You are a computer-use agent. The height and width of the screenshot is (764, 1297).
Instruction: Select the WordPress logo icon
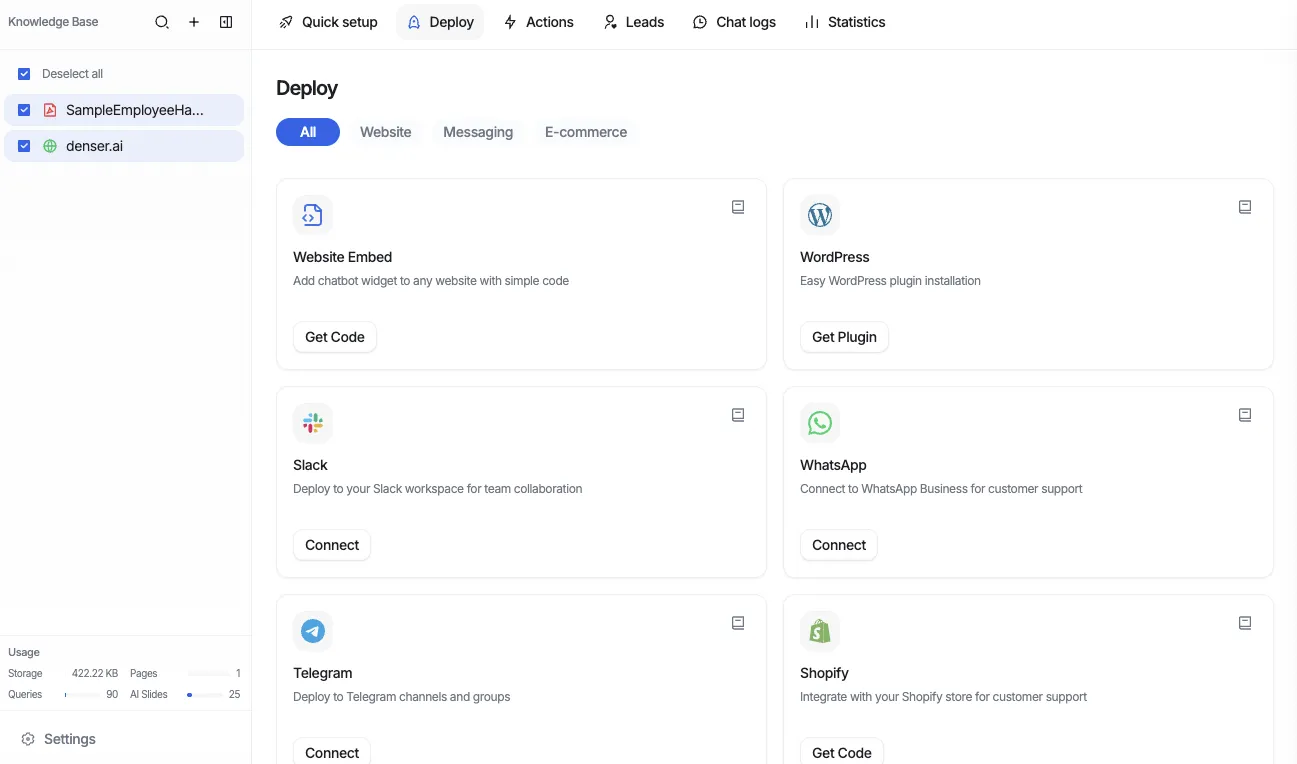point(820,214)
